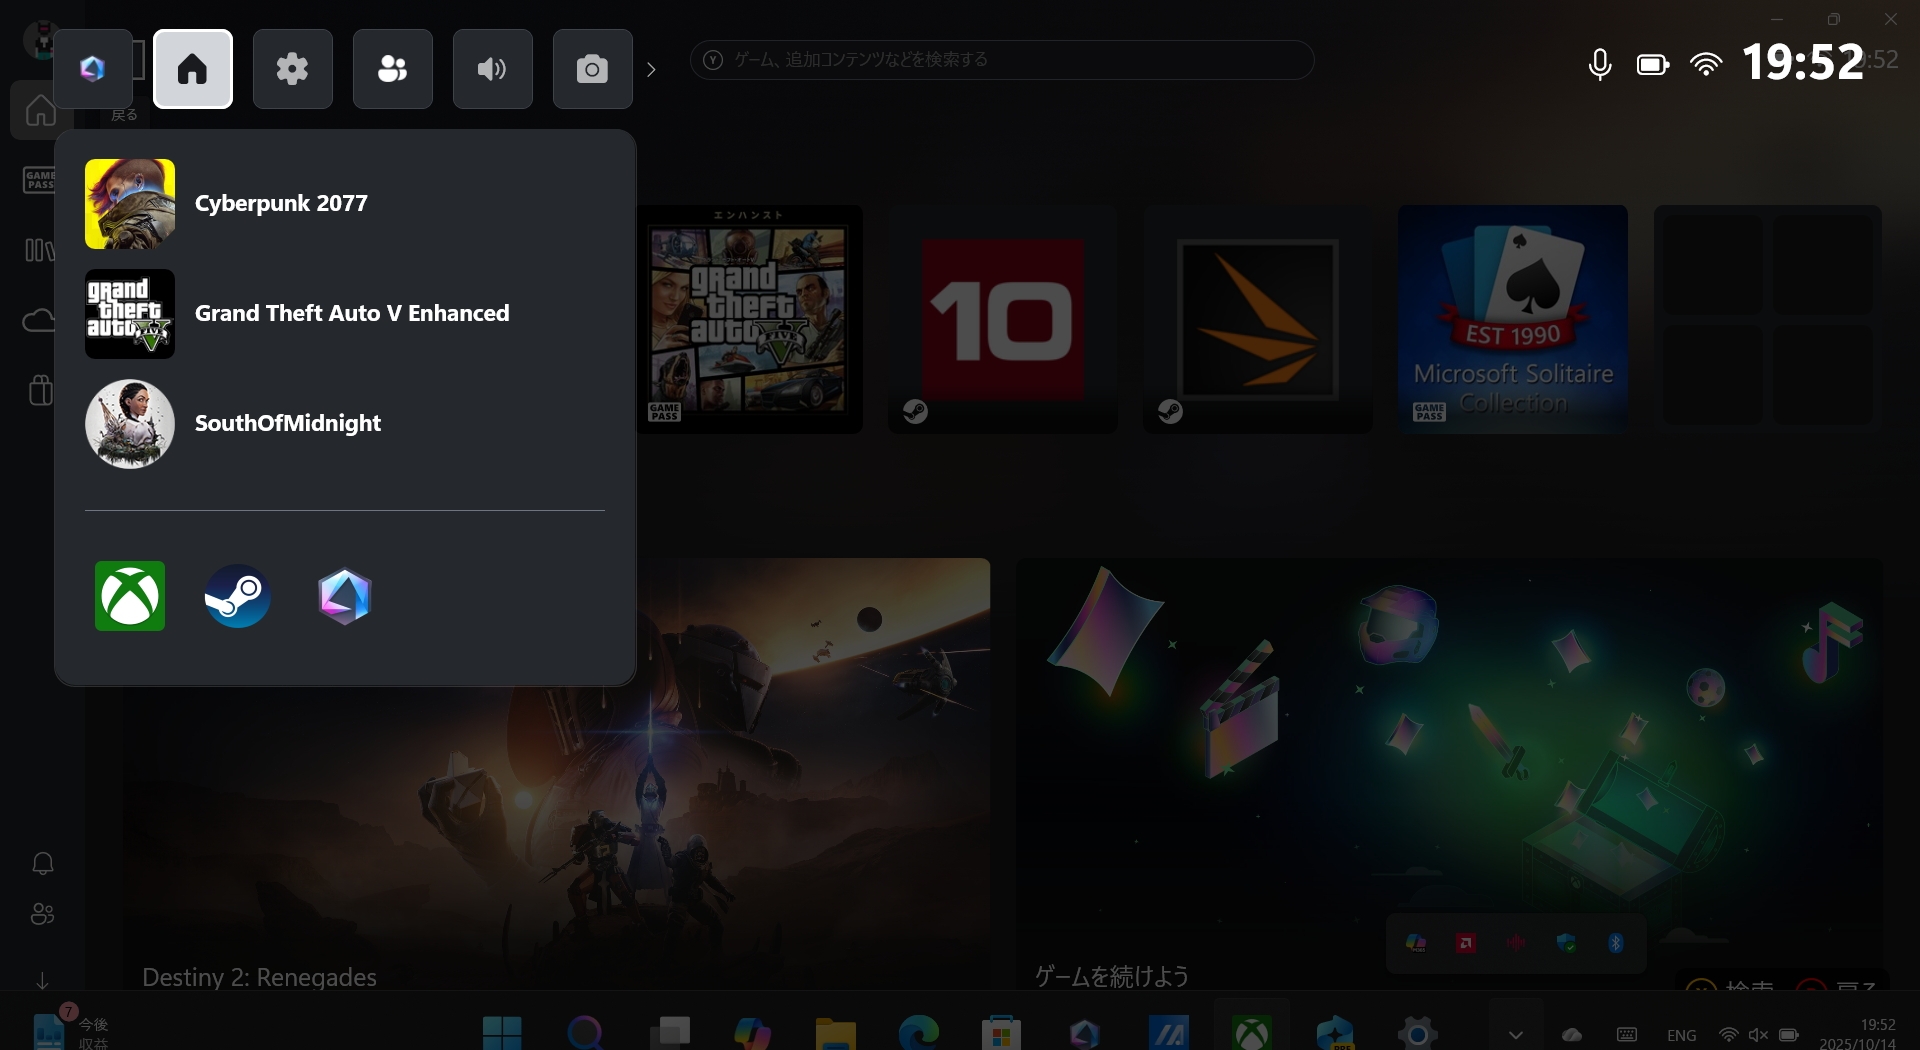Open the Friends panel from the top bar
1920x1050 pixels.
[x=392, y=68]
